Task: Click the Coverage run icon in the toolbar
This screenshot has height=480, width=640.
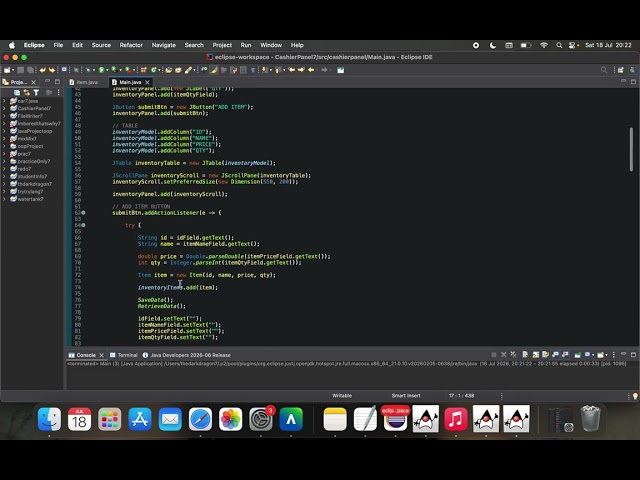Action: [x=115, y=70]
